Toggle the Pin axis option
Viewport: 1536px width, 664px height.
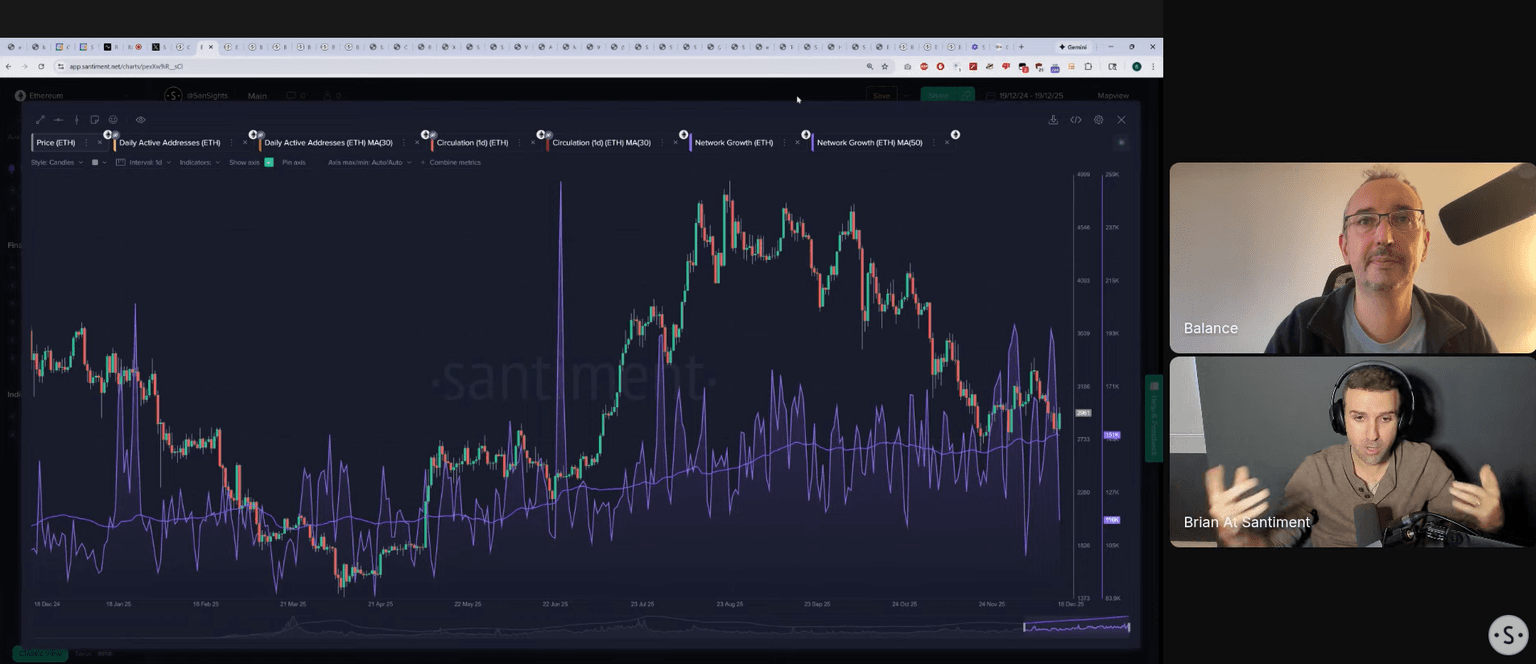293,162
